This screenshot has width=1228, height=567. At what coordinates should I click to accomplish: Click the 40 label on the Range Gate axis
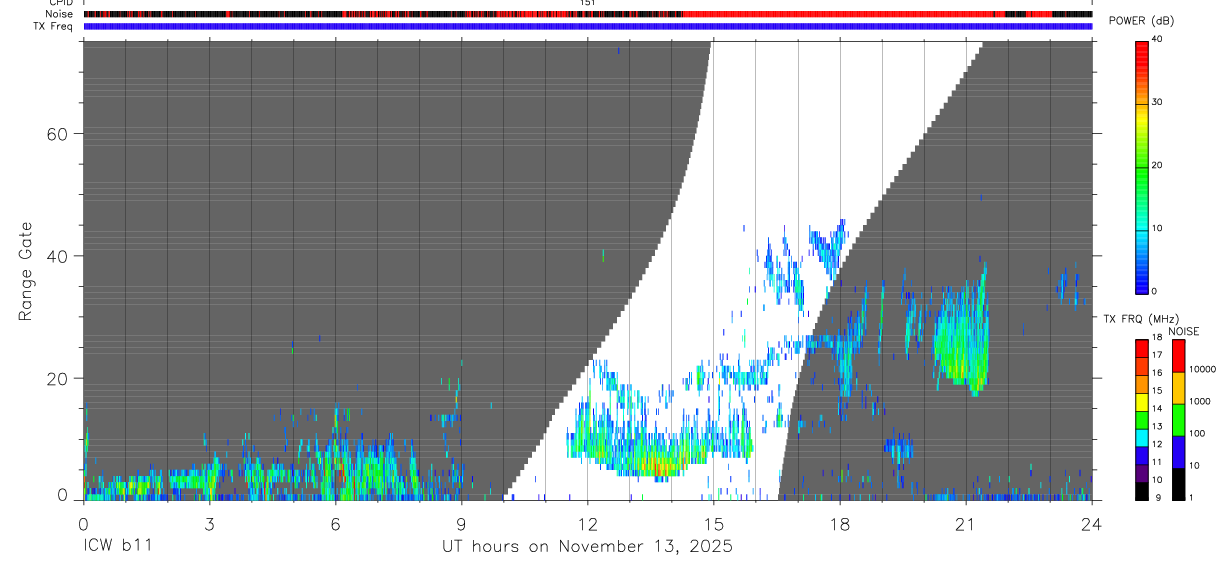click(x=55, y=256)
